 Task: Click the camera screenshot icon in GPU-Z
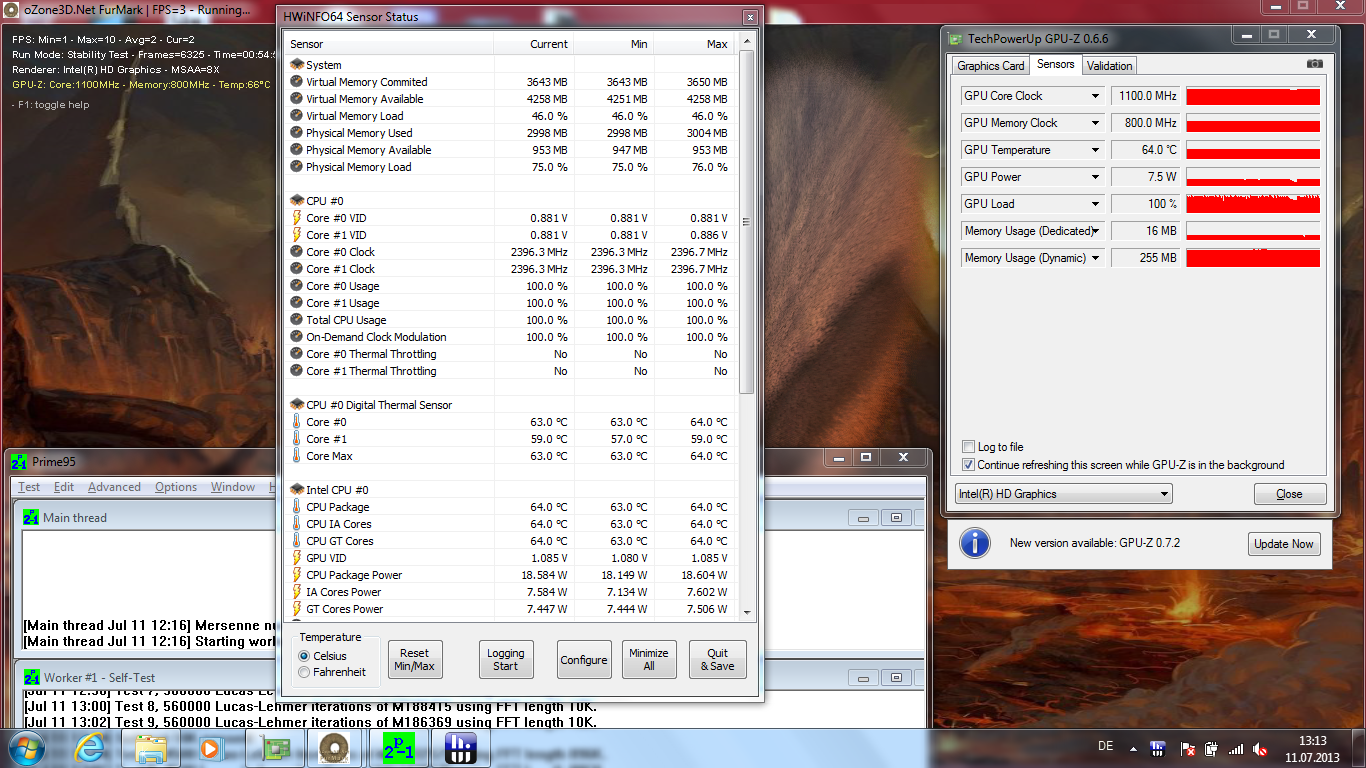(x=1314, y=64)
